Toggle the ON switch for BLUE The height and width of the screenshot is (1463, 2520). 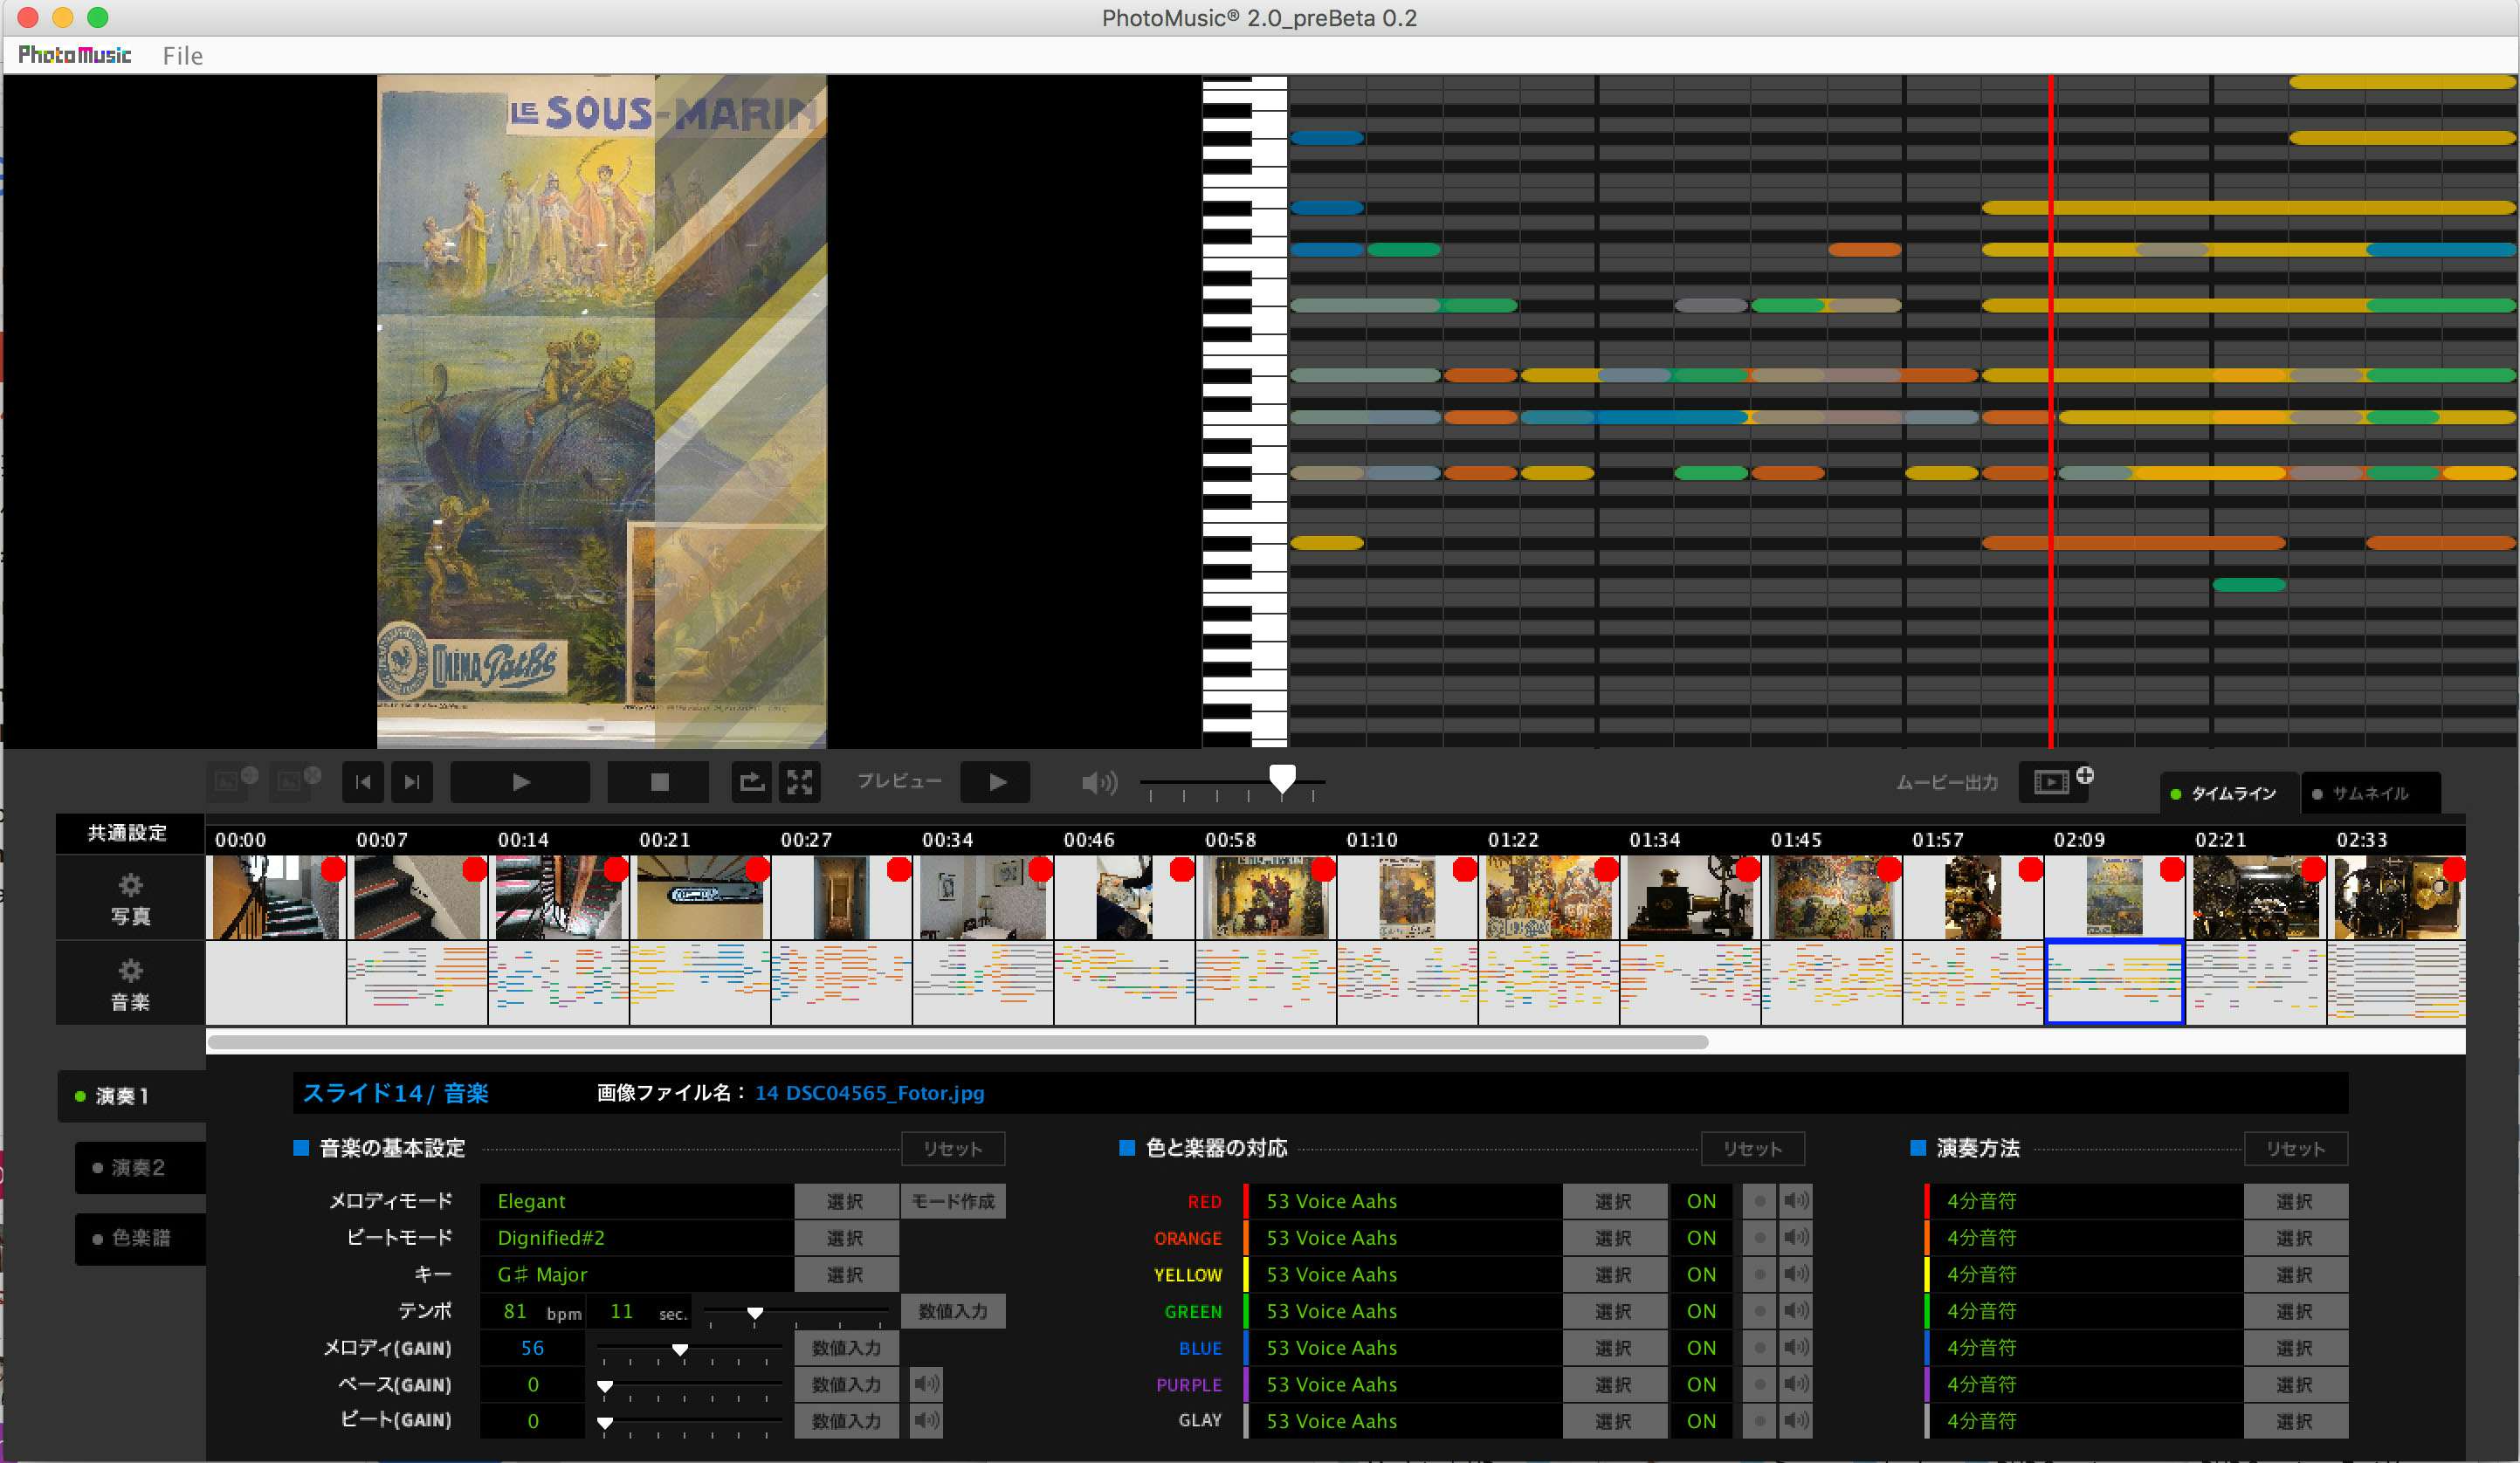tap(1701, 1348)
